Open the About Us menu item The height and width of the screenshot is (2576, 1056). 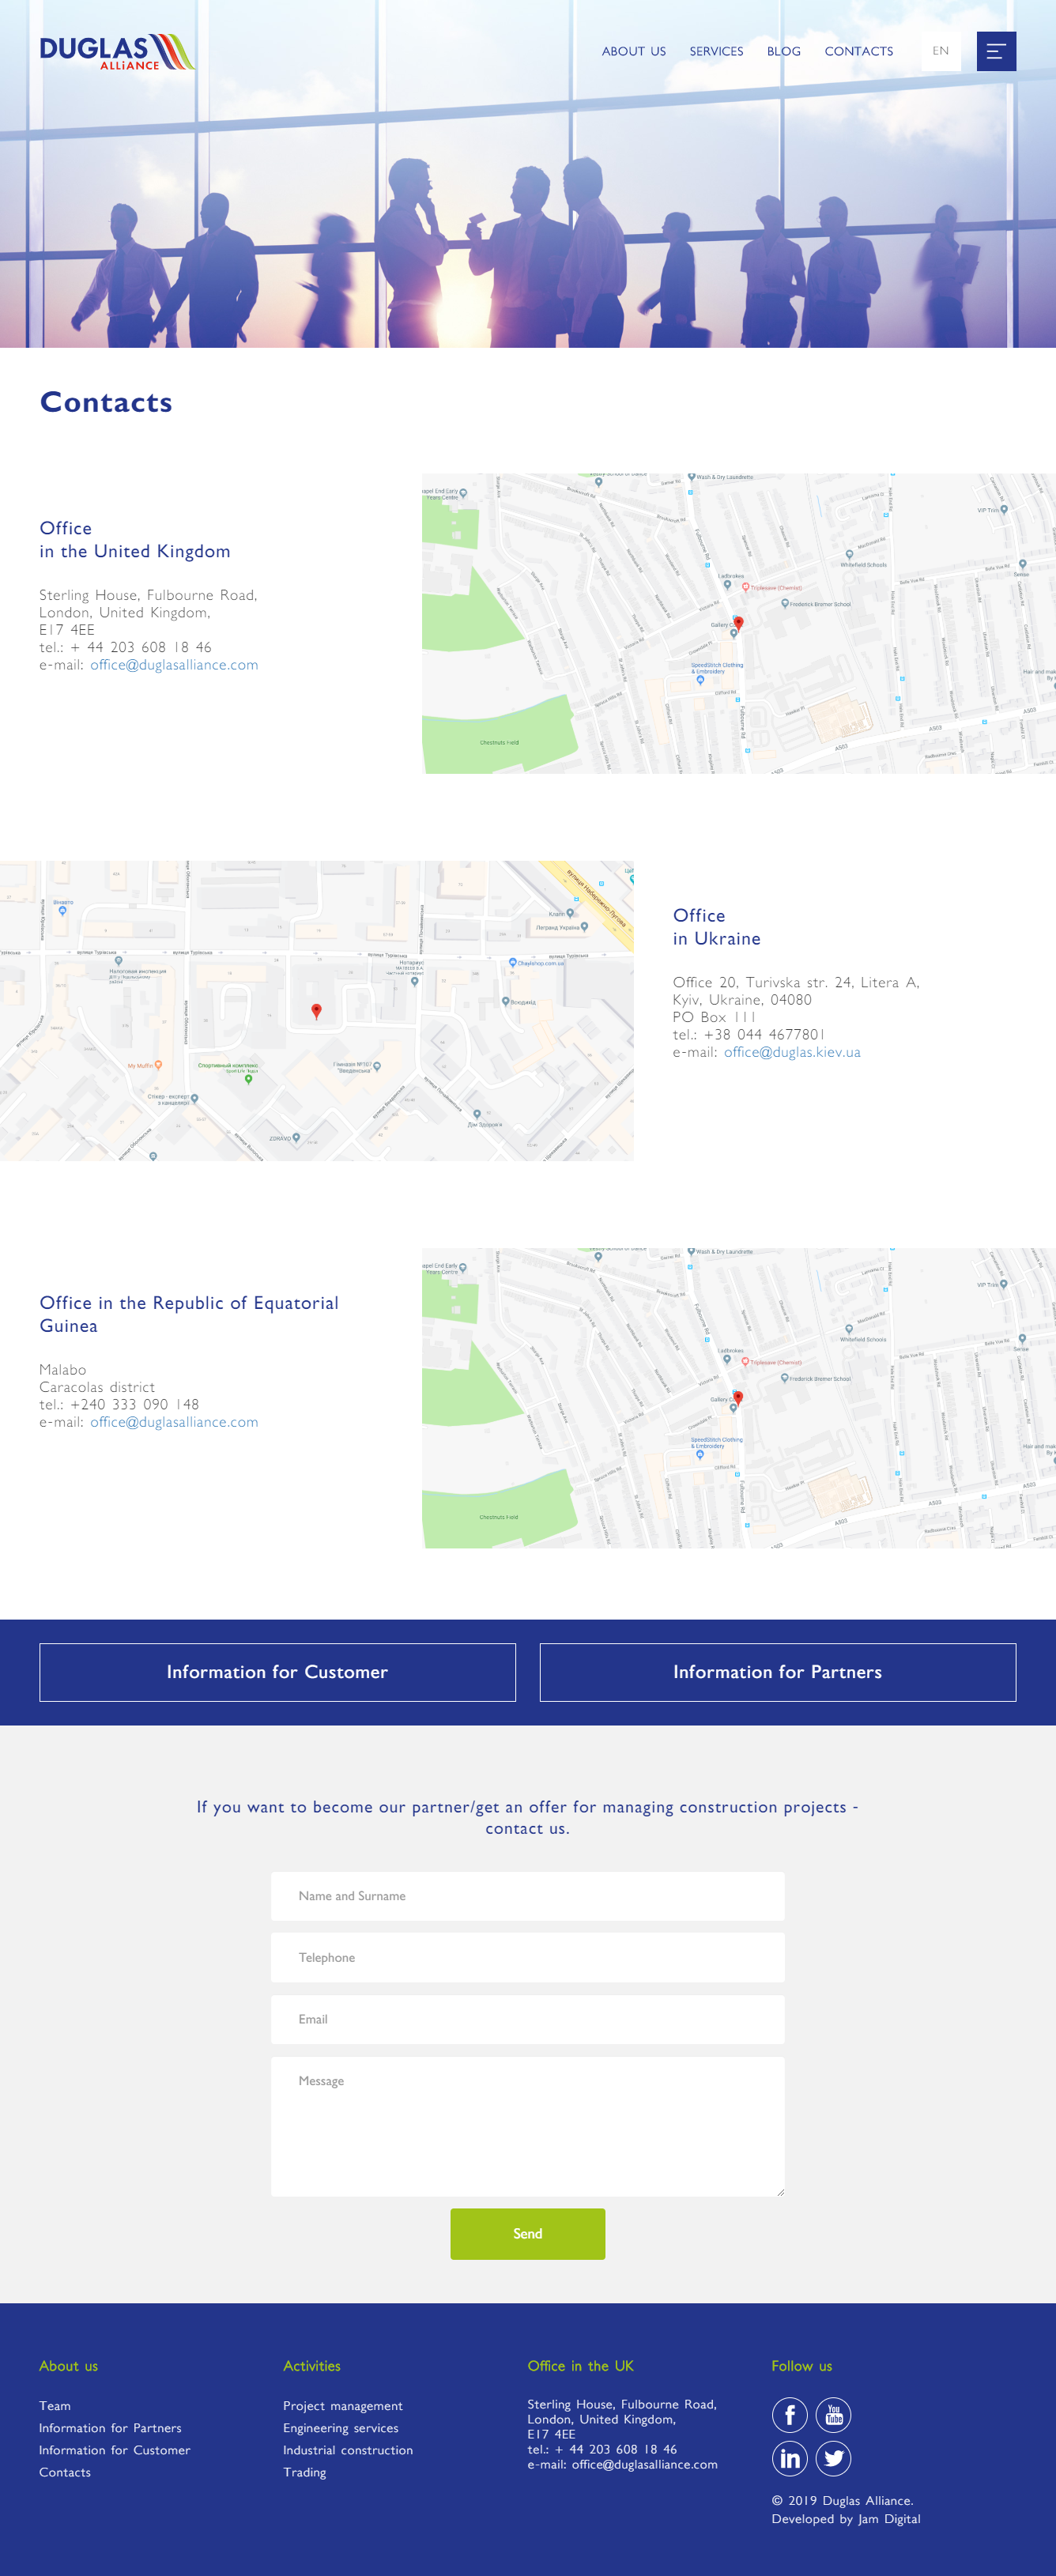[633, 52]
